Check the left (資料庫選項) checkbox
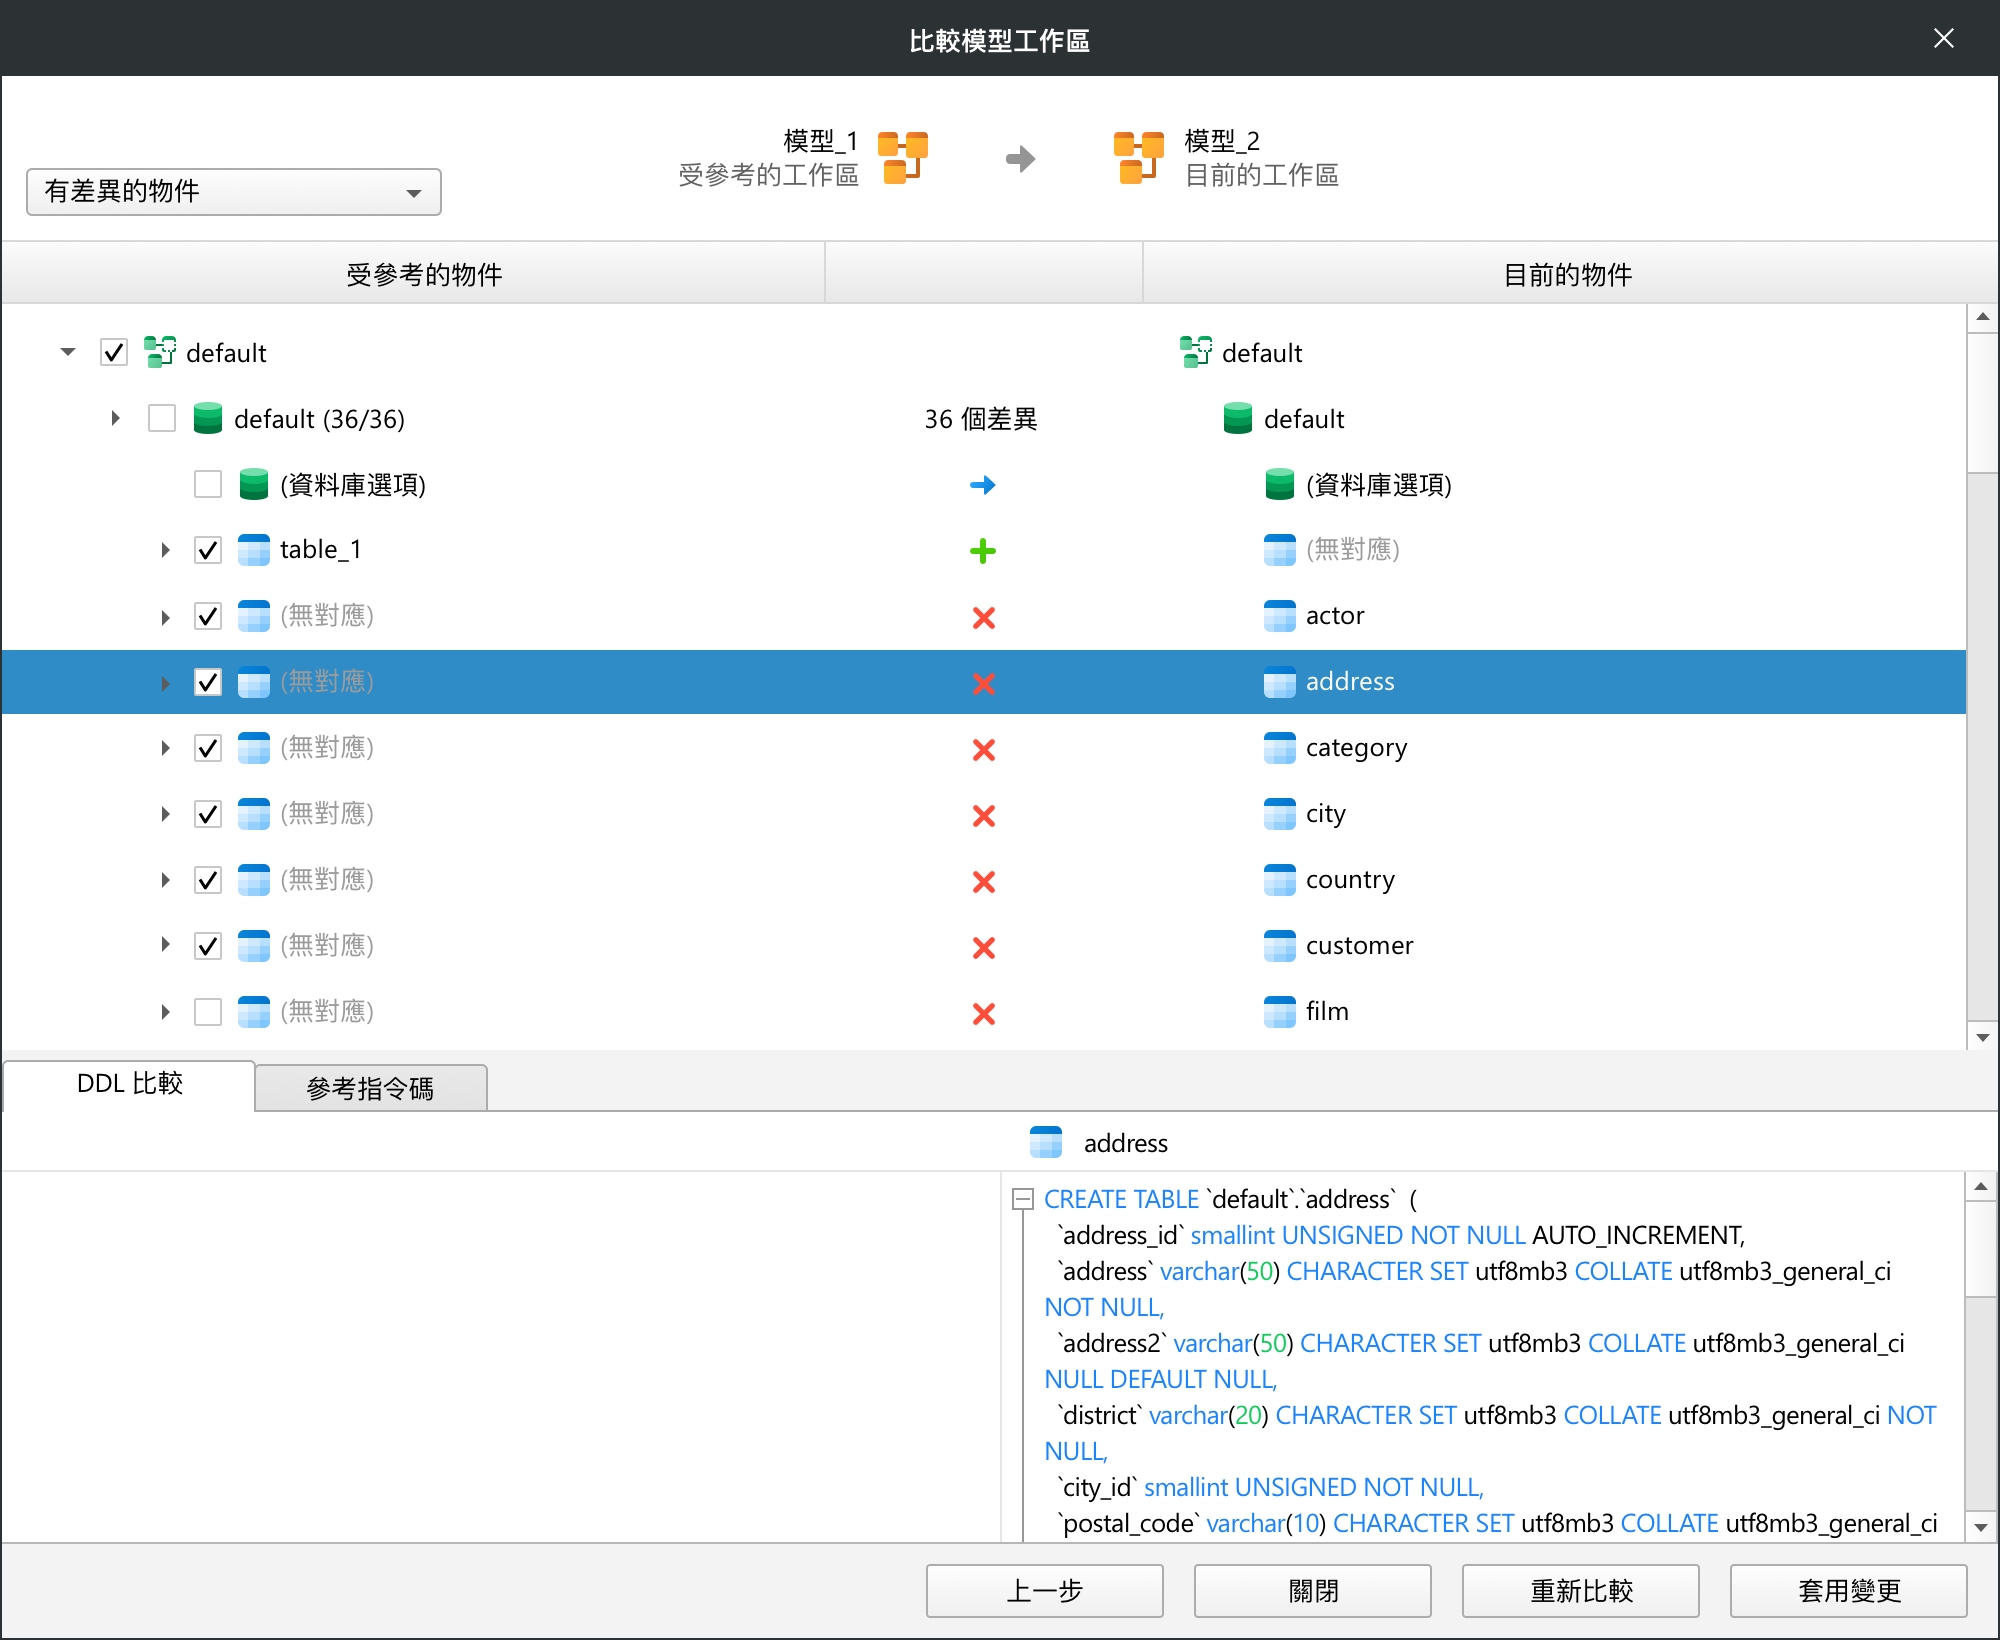The image size is (2000, 1640). click(208, 484)
